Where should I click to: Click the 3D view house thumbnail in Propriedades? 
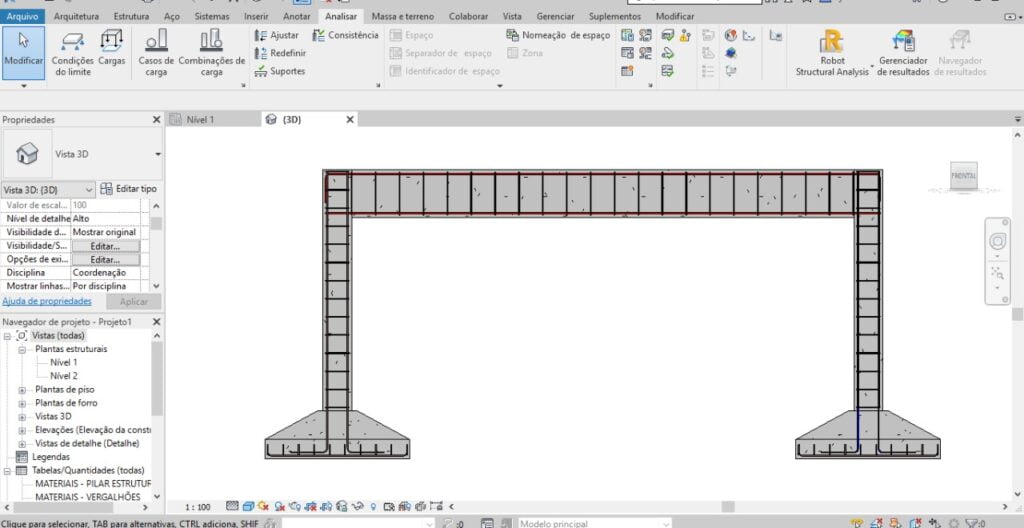pyautogui.click(x=27, y=154)
